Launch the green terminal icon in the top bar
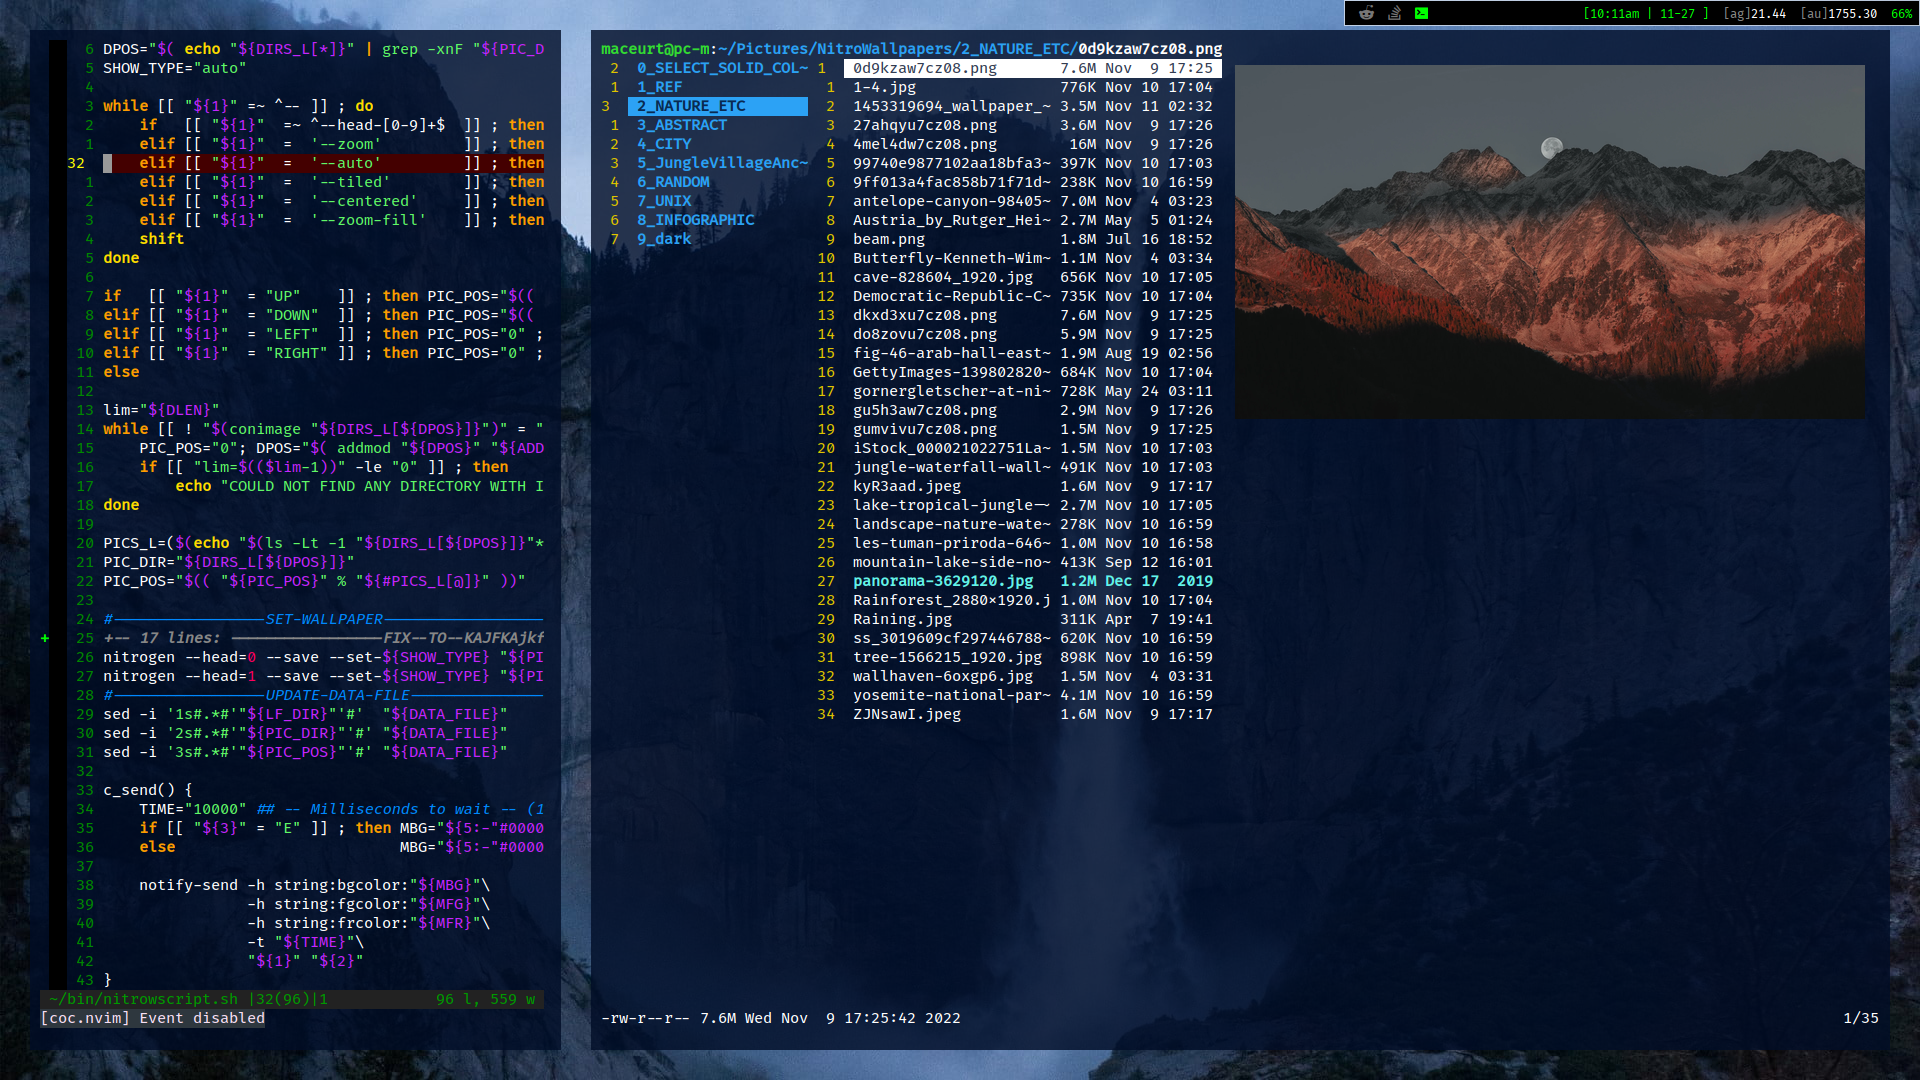The width and height of the screenshot is (1920, 1080). click(1421, 13)
